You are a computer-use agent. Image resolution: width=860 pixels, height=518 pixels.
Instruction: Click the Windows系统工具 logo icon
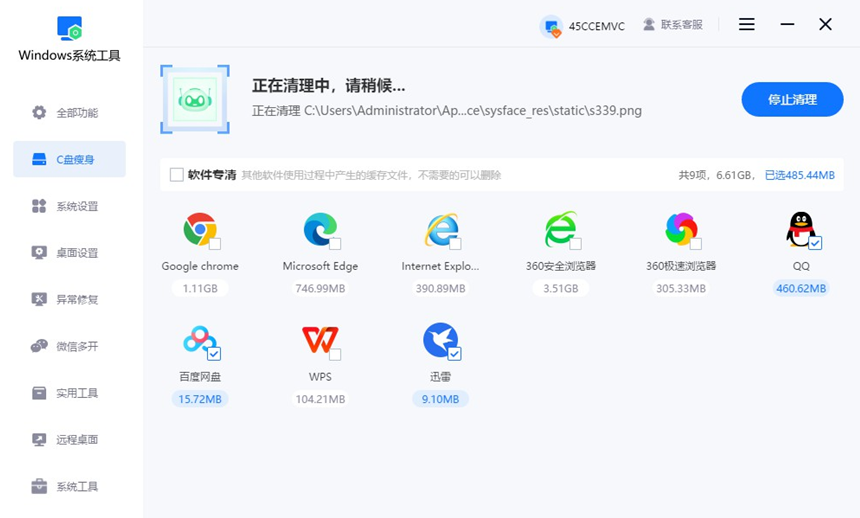[69, 28]
